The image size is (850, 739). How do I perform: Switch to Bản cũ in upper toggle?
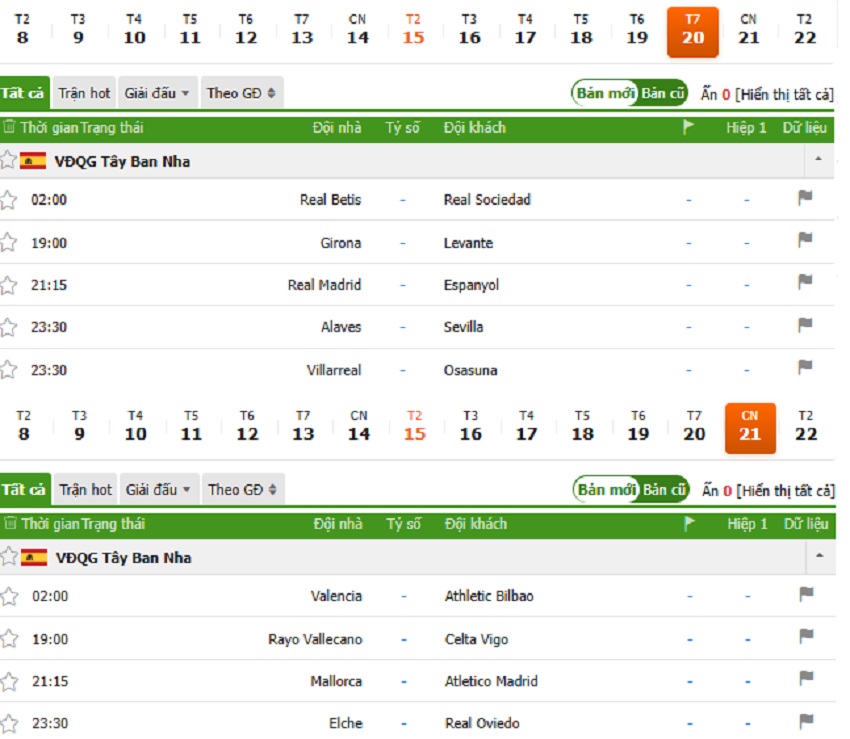point(662,93)
